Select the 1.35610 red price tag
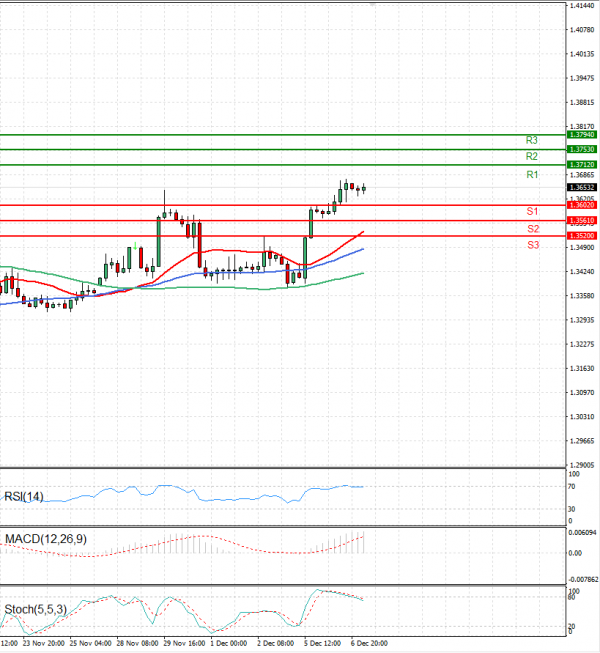This screenshot has width=600, height=653. pyautogui.click(x=582, y=220)
